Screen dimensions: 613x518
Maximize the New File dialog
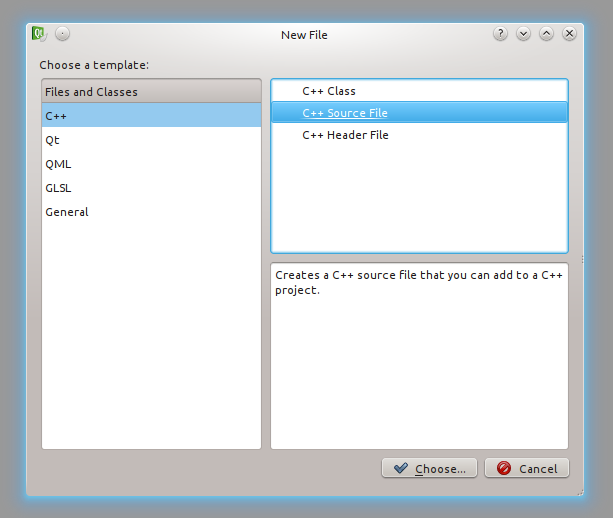(546, 34)
